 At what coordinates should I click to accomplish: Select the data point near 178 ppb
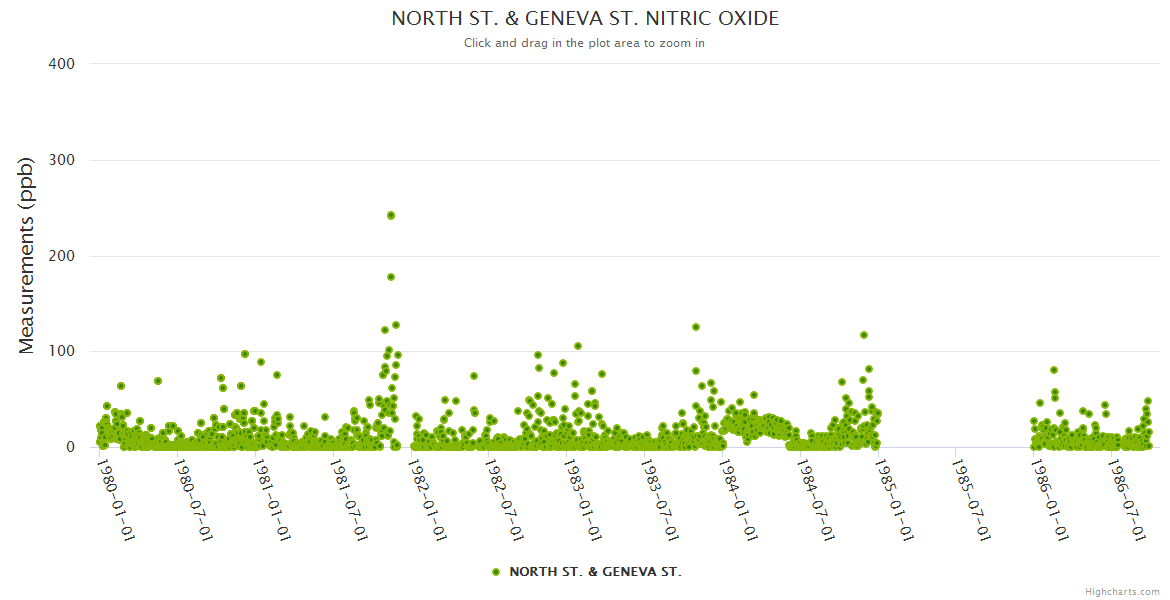pyautogui.click(x=391, y=277)
